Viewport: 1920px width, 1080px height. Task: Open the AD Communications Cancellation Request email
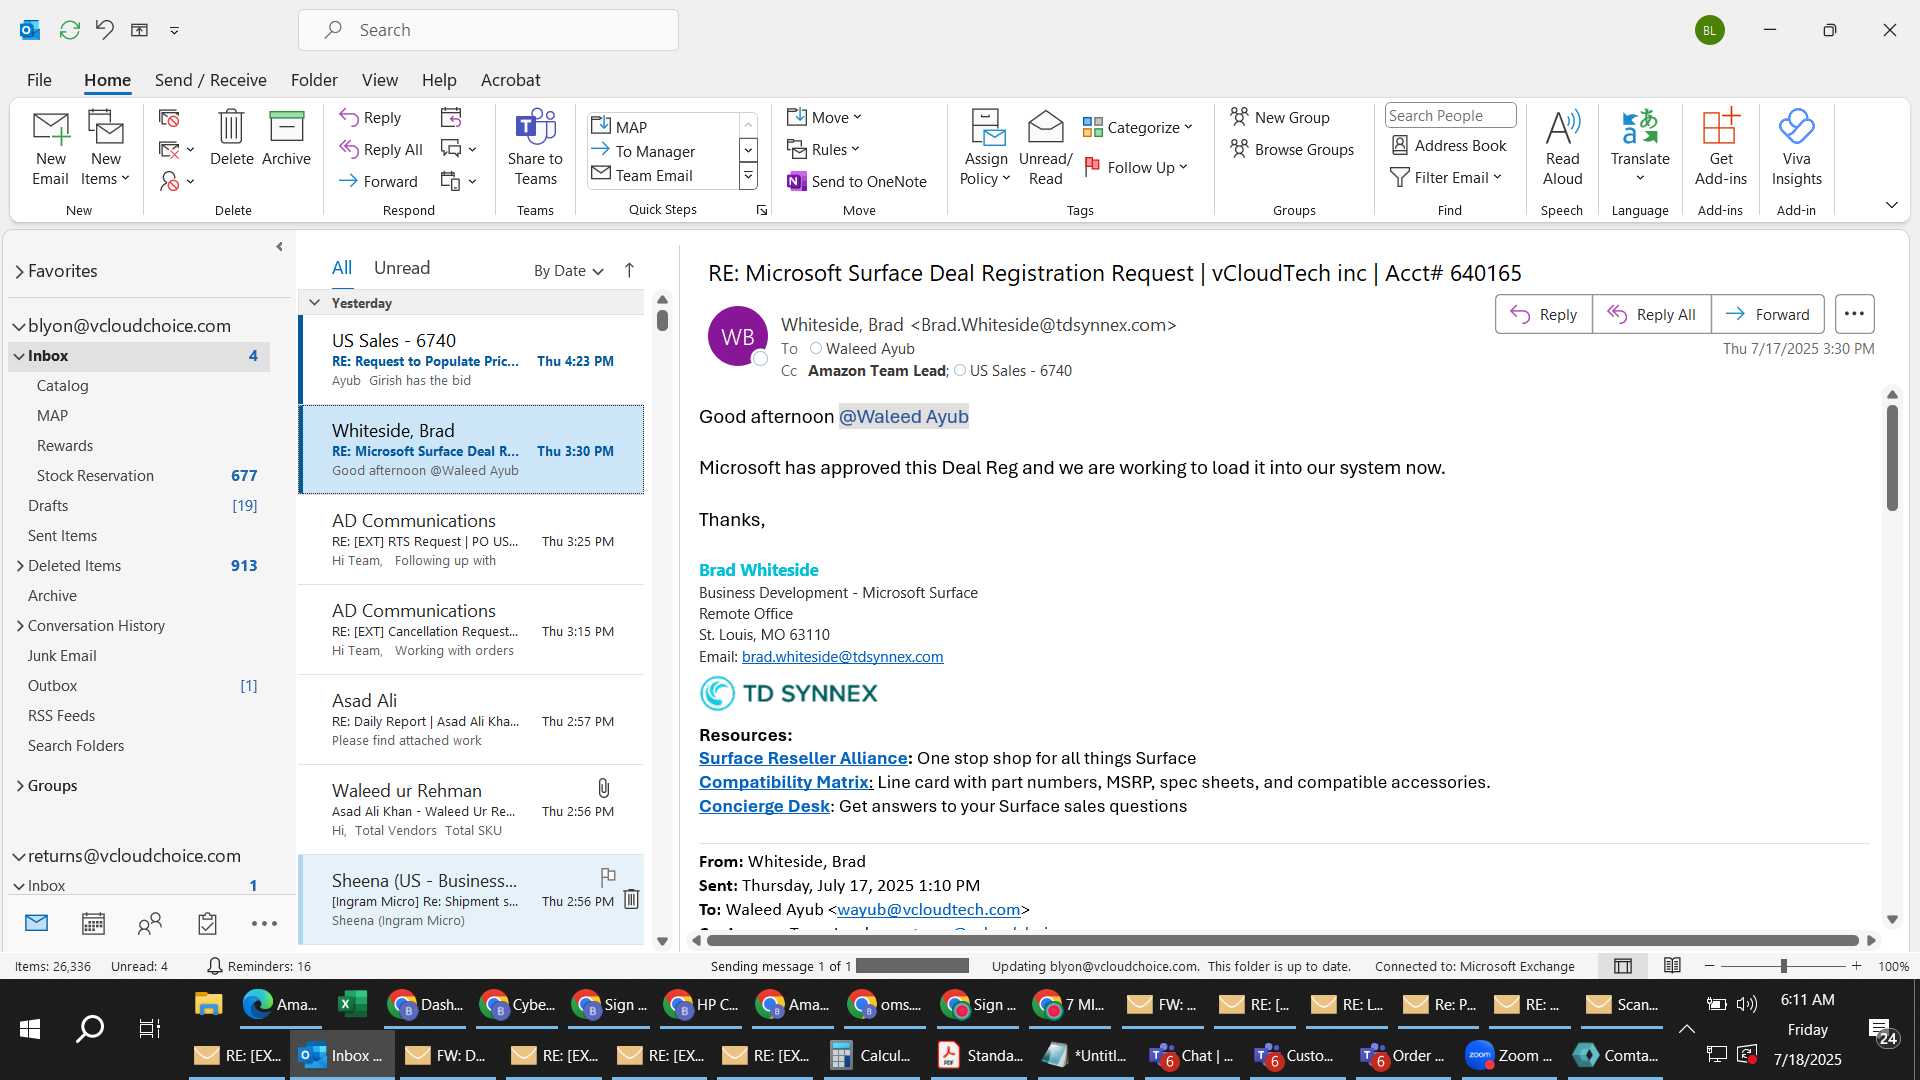(x=471, y=630)
